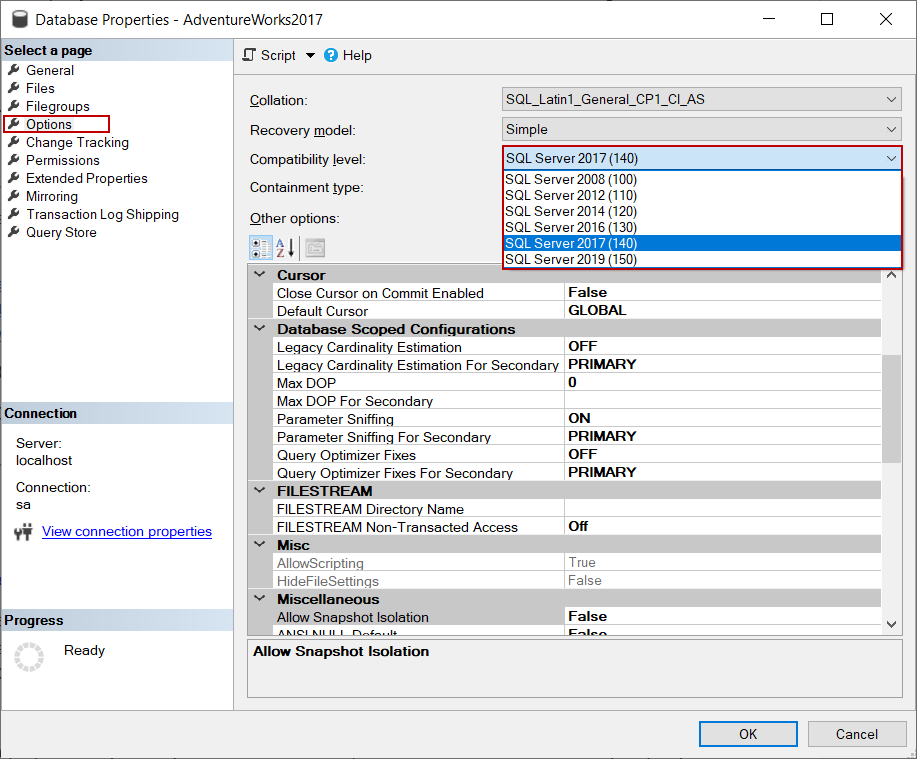This screenshot has height=759, width=917.
Task: Click View connection properties link
Action: 127,531
